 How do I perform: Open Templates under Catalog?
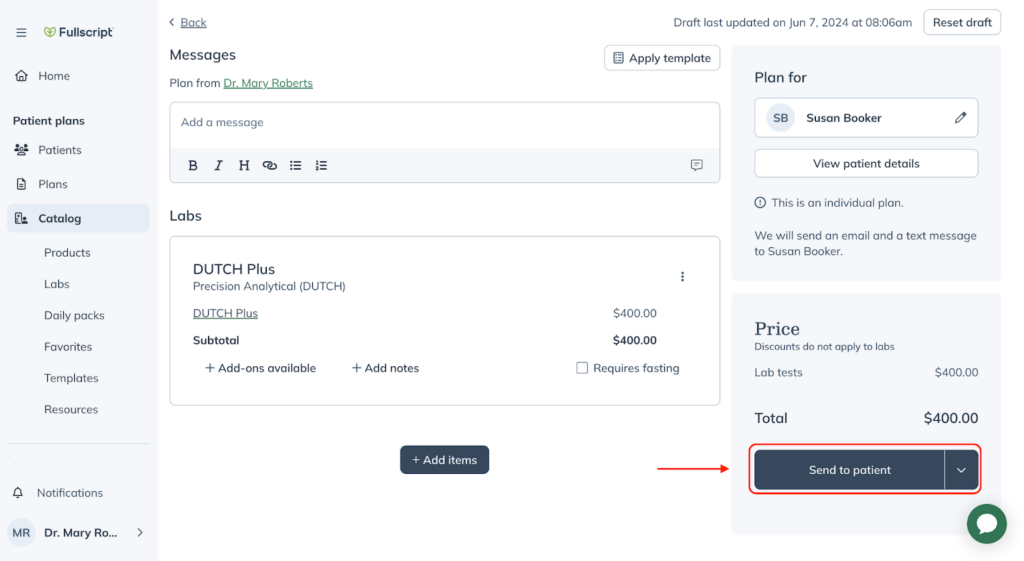71,377
